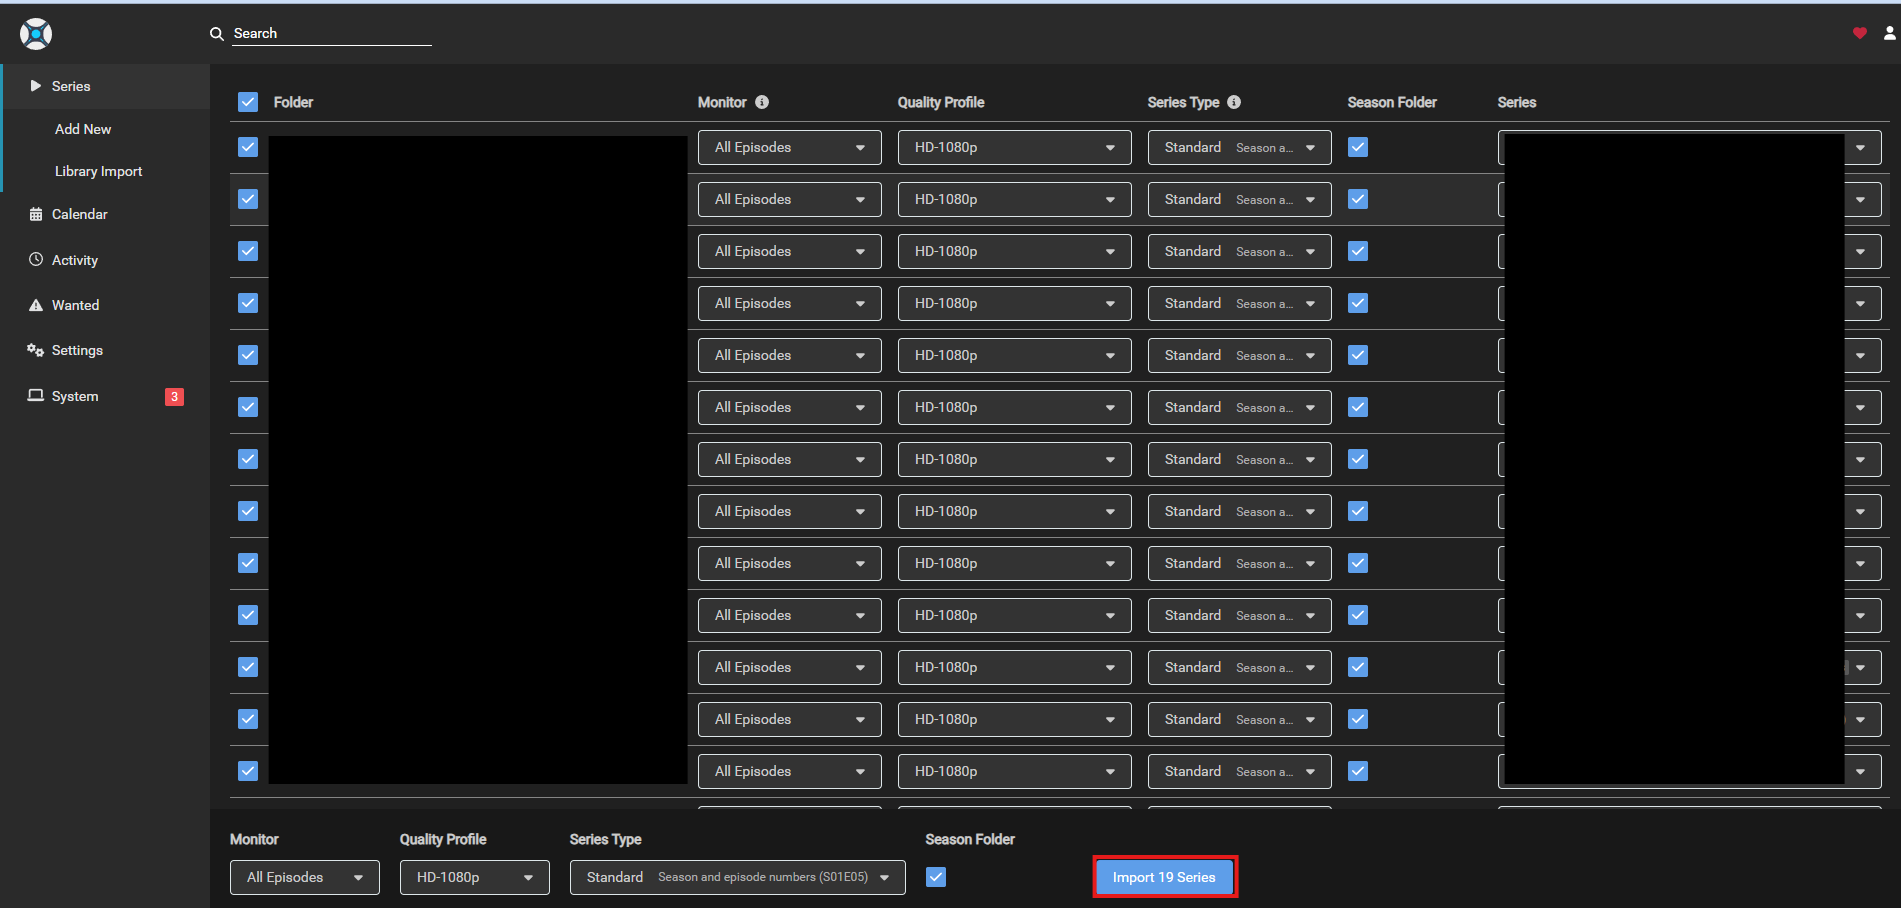Screen dimensions: 1901x908
Task: Toggle the second row's Season Folder checkbox
Action: tap(1358, 199)
